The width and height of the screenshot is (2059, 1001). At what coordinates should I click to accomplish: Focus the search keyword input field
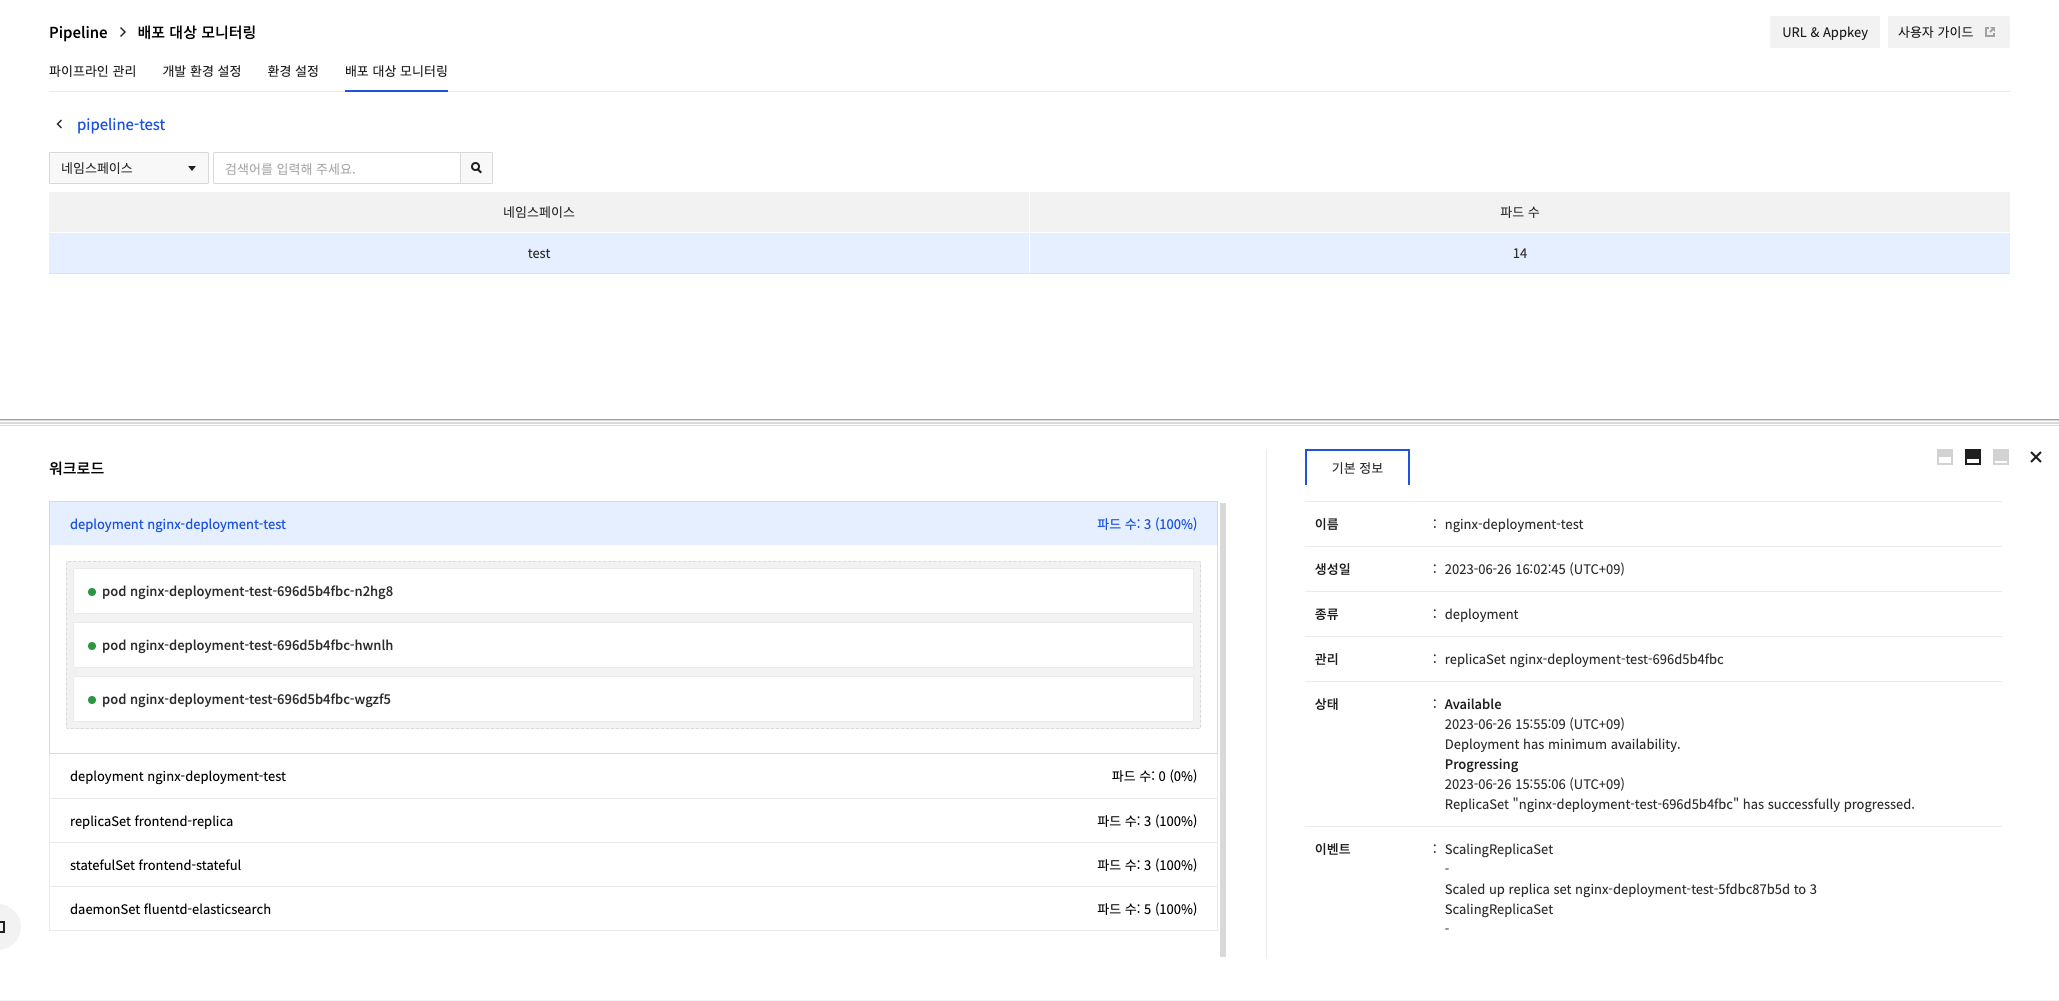336,168
